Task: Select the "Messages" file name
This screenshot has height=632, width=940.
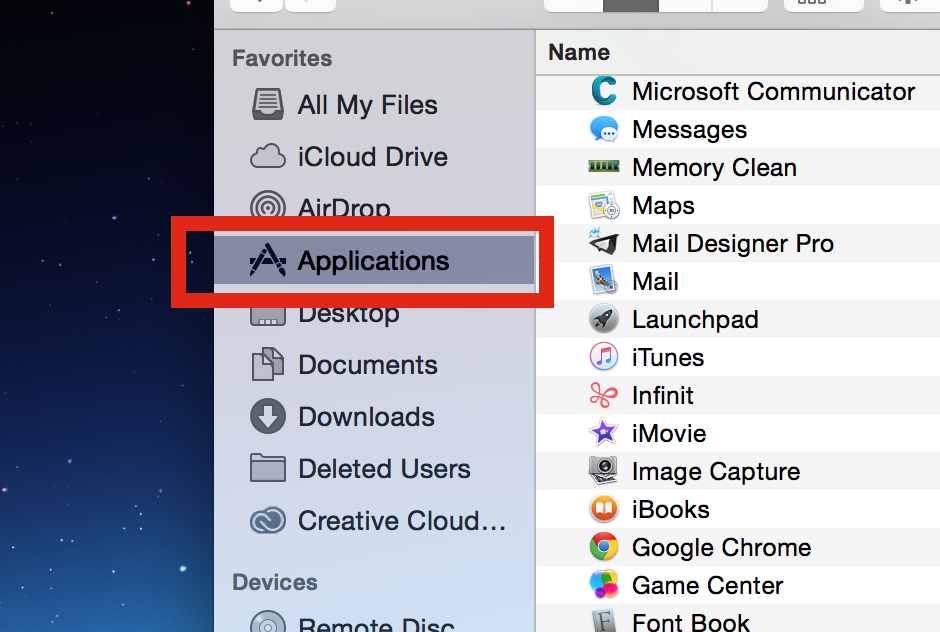Action: [689, 130]
